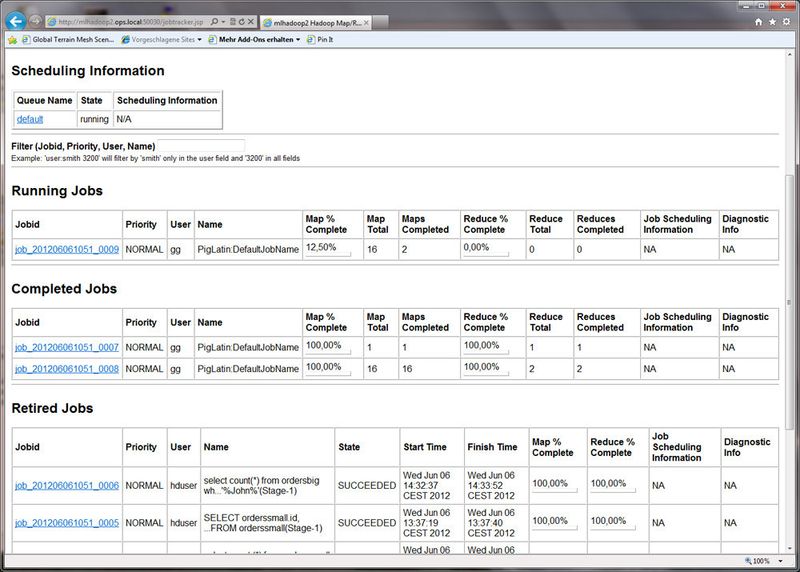Screen dimensions: 800x572
Task: Open the zoom level dropdown arrow
Action: 780,561
